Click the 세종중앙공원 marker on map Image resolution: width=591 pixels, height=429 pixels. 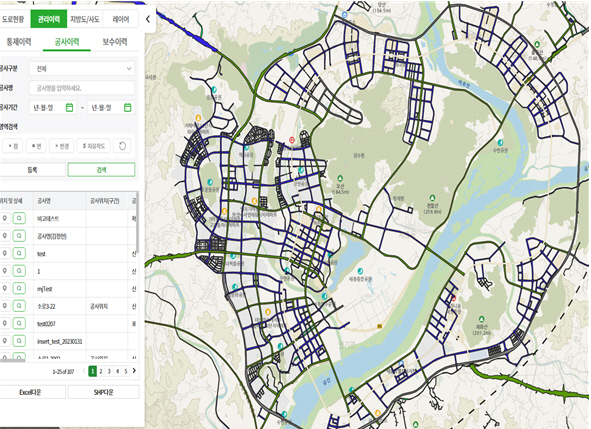[360, 271]
